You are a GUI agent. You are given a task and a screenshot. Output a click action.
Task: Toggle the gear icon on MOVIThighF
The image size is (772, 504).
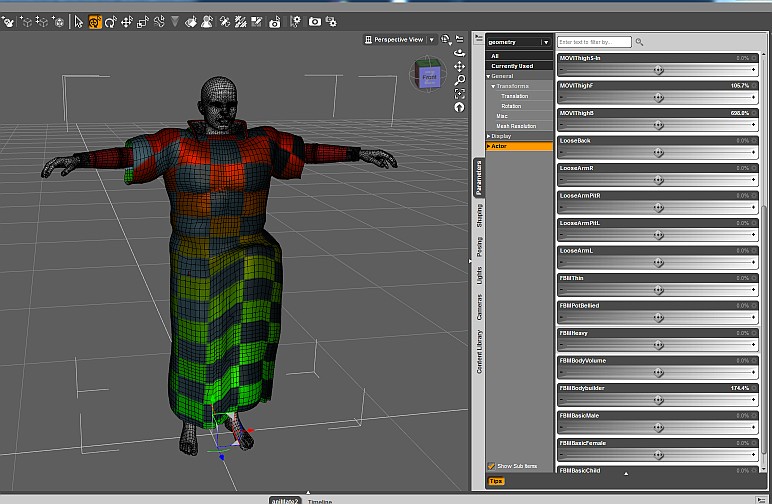point(754,86)
